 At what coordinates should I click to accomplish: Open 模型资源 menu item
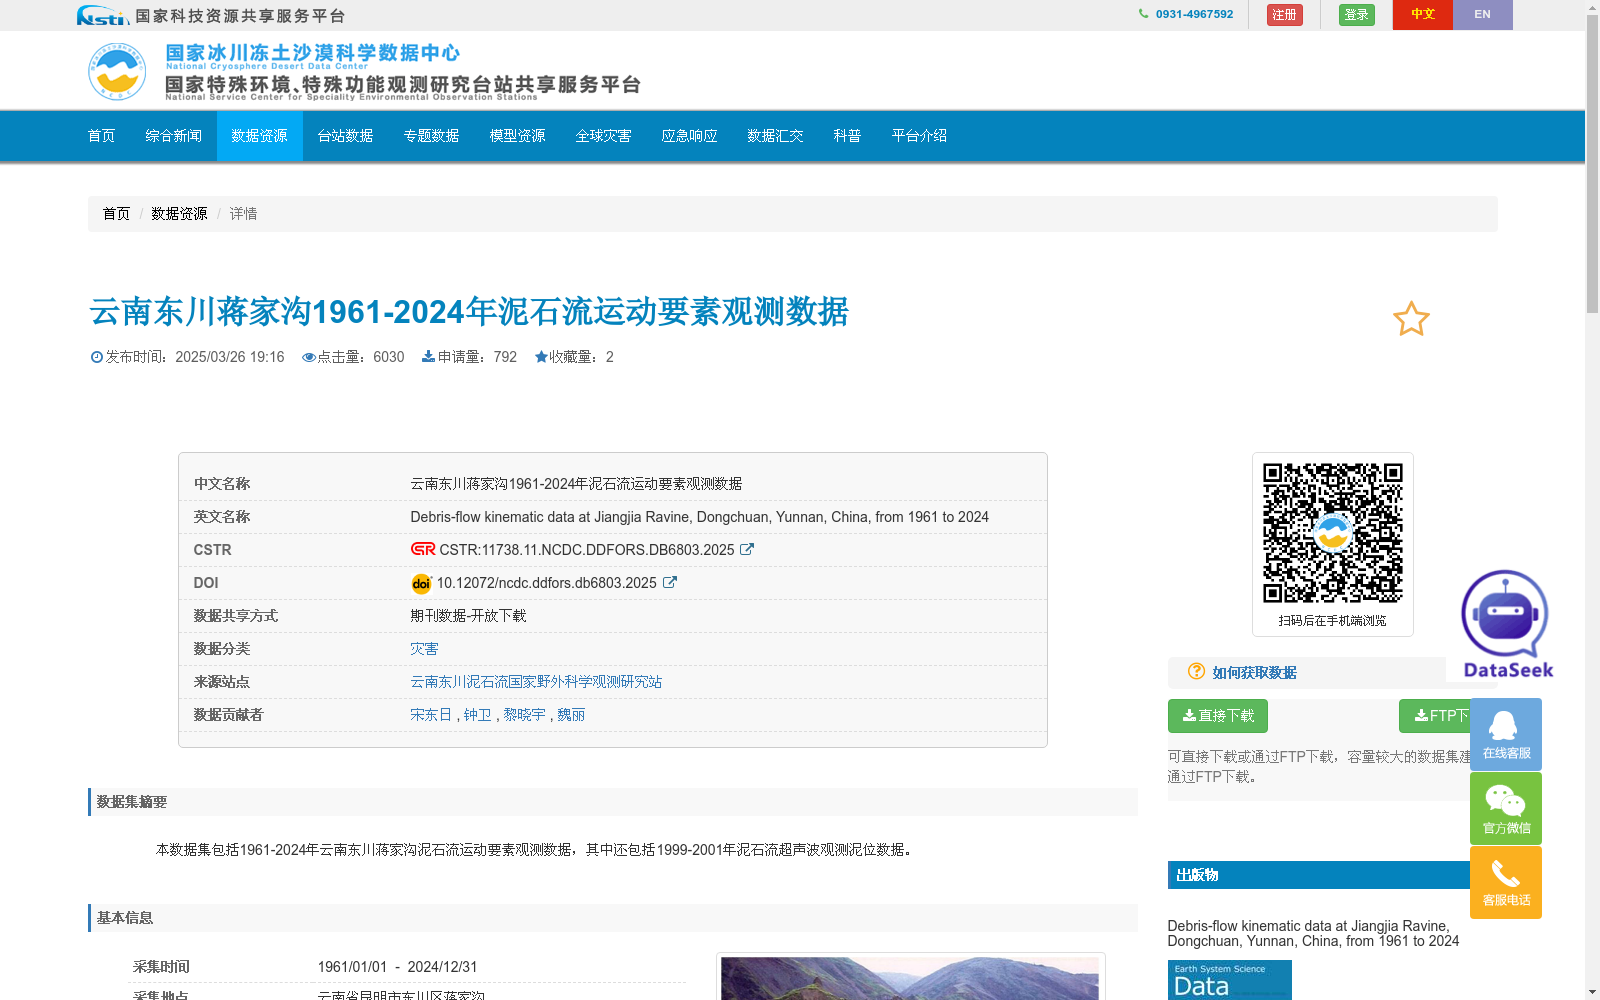pyautogui.click(x=518, y=136)
